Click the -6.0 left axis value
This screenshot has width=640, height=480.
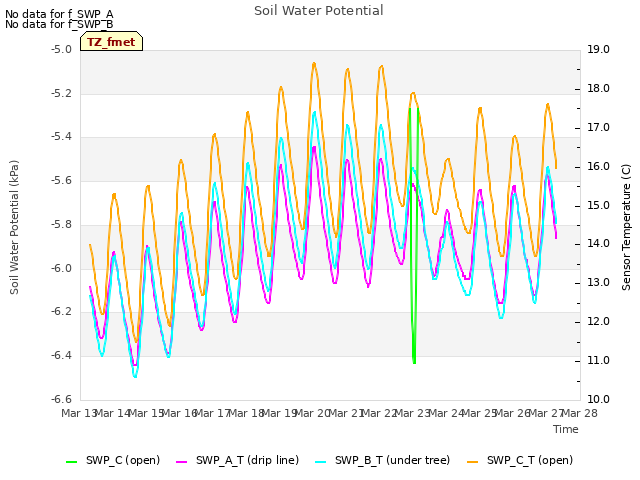61,268
